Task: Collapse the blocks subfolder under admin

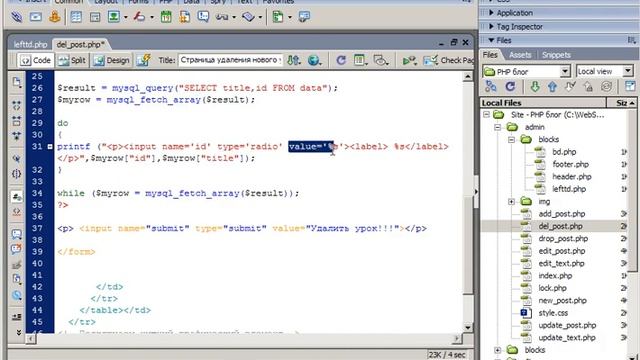Action: pyautogui.click(x=511, y=140)
